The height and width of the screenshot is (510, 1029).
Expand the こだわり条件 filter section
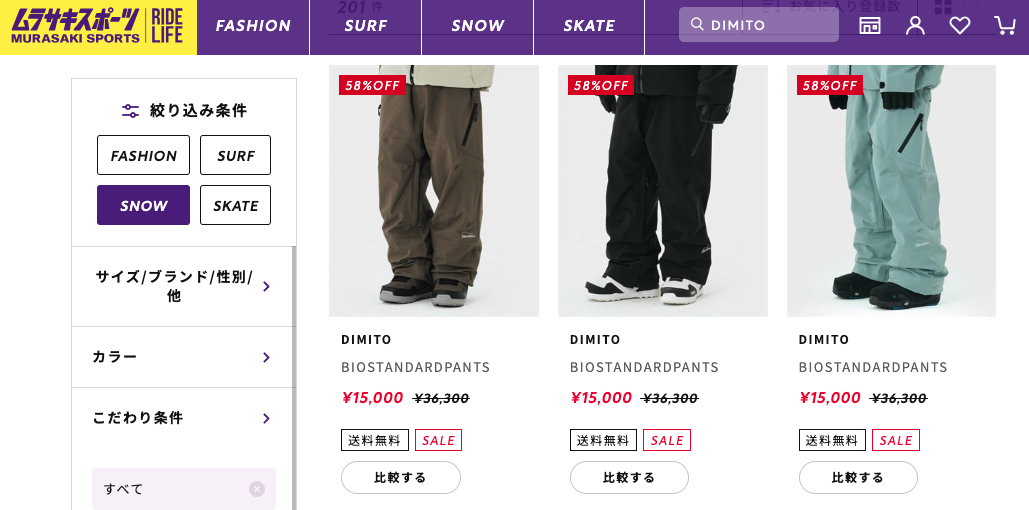click(x=184, y=418)
